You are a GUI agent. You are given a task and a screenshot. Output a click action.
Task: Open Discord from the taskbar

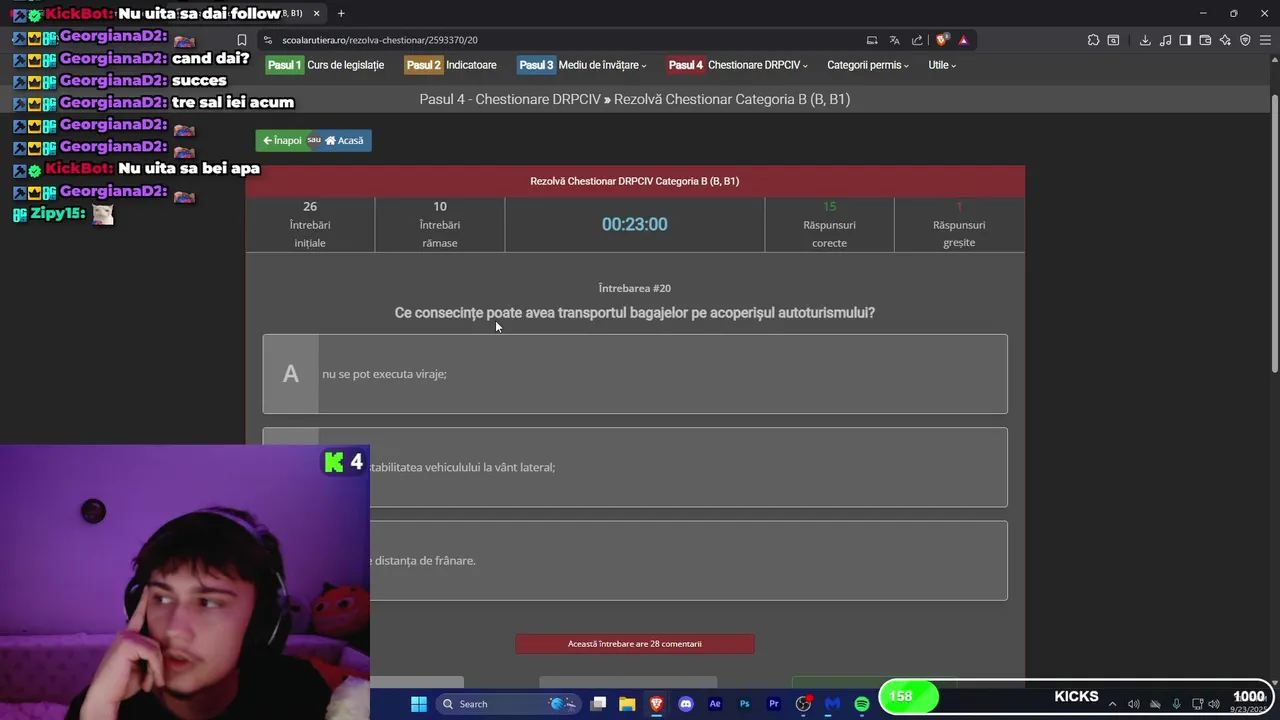point(686,704)
